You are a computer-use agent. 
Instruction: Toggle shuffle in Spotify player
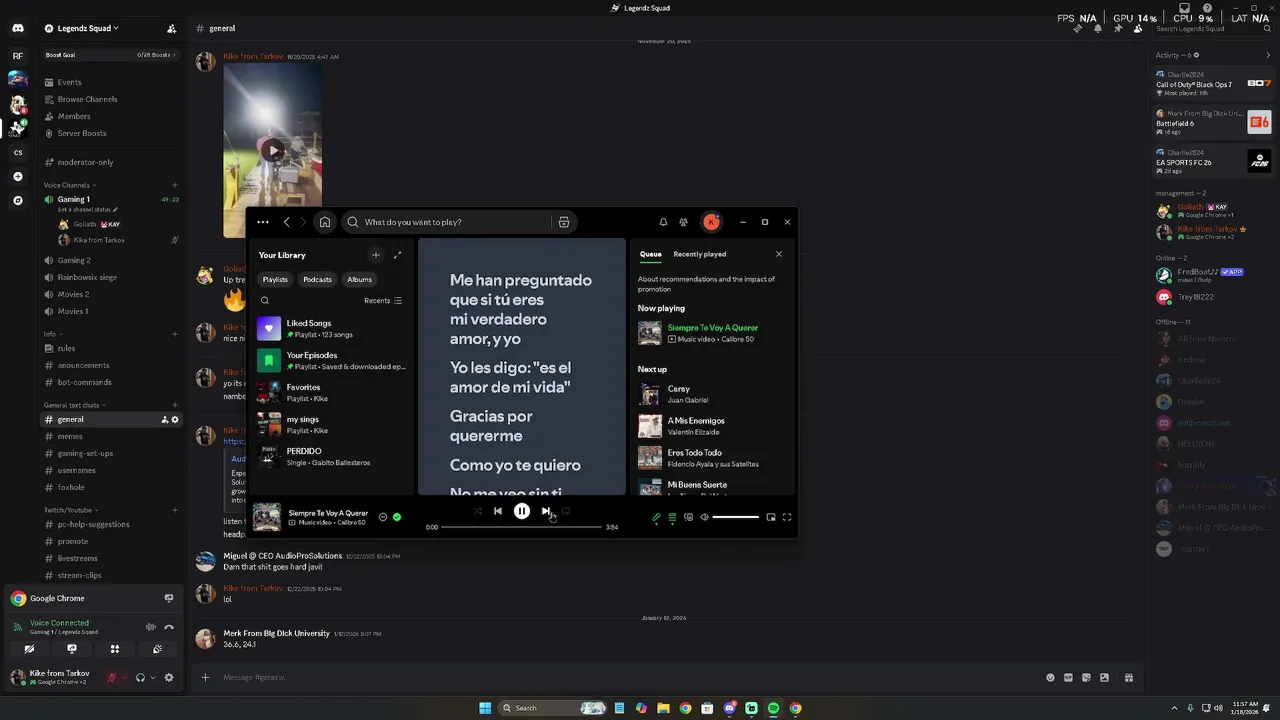[x=477, y=511]
